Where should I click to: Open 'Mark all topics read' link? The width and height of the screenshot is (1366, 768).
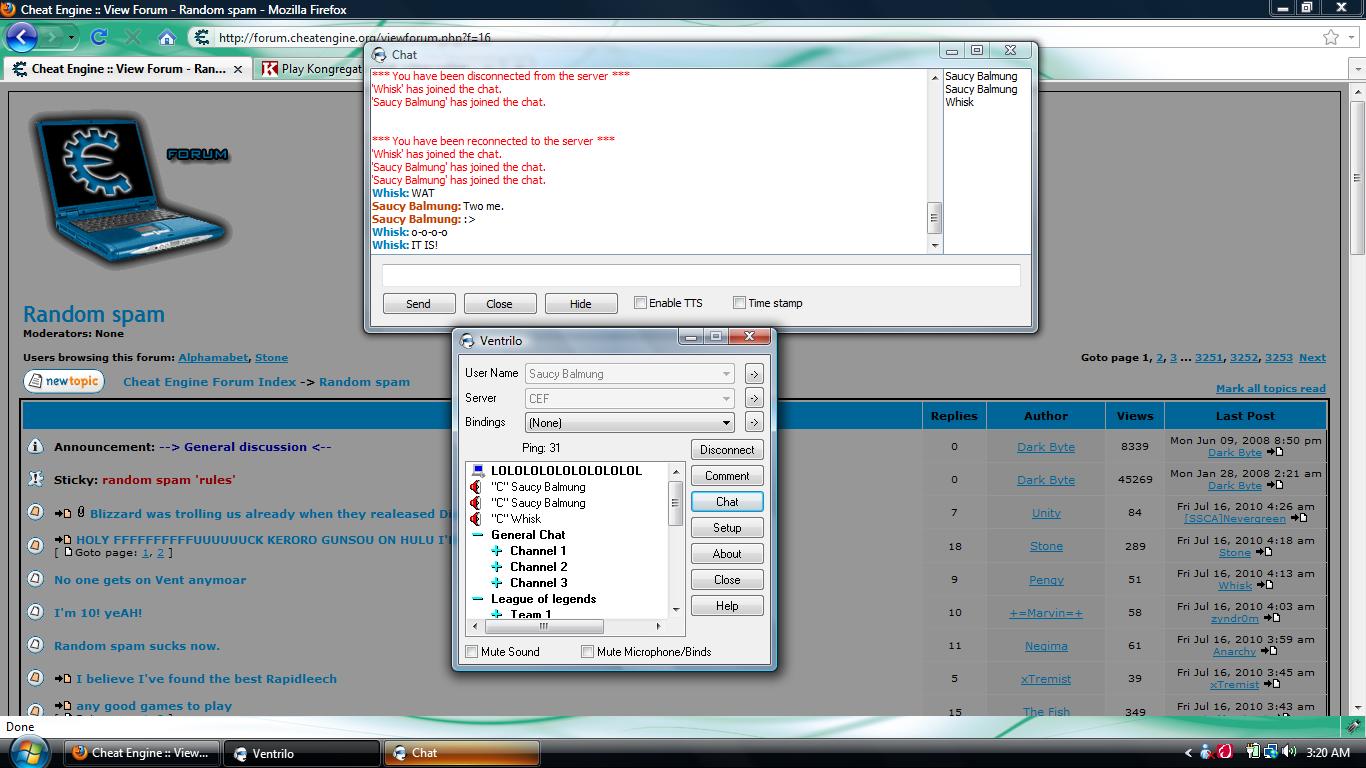click(x=1270, y=388)
